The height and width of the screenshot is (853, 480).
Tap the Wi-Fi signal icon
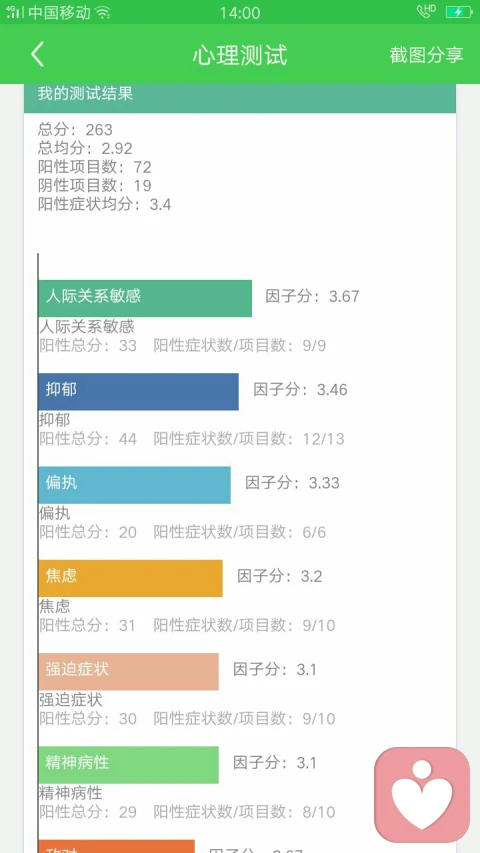[102, 12]
